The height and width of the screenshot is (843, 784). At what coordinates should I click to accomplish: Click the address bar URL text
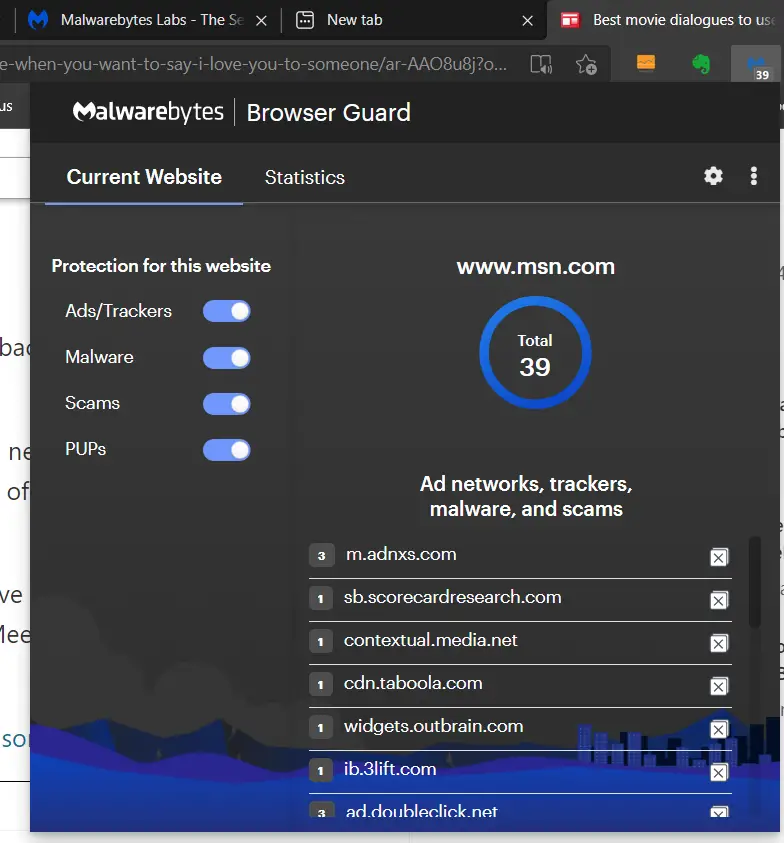(253, 65)
